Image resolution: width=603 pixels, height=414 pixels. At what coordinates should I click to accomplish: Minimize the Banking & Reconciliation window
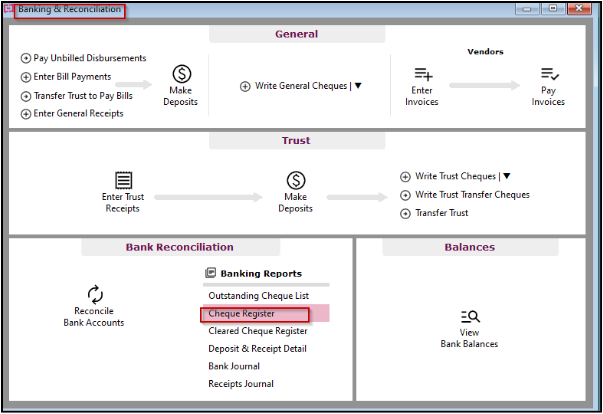tap(527, 9)
